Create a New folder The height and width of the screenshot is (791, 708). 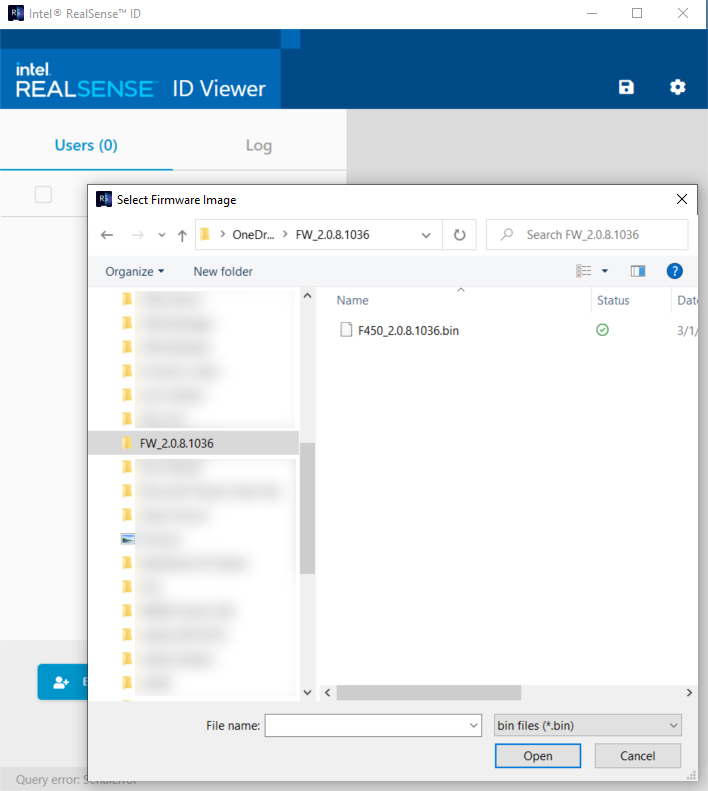[223, 271]
